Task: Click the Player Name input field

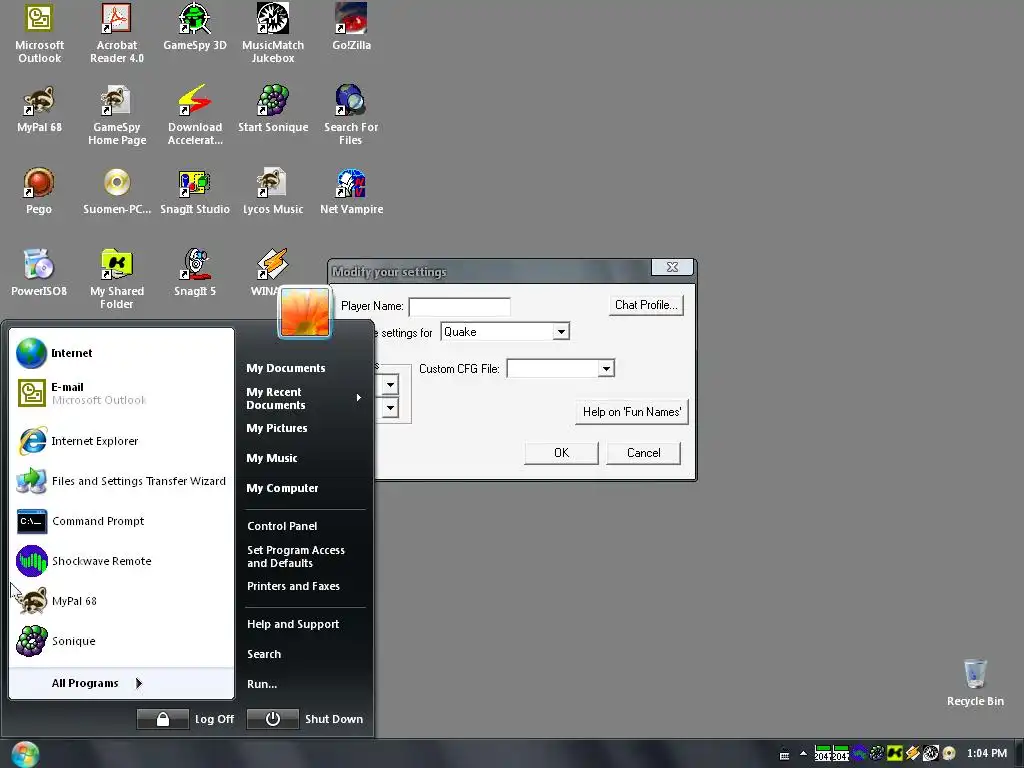Action: 459,306
